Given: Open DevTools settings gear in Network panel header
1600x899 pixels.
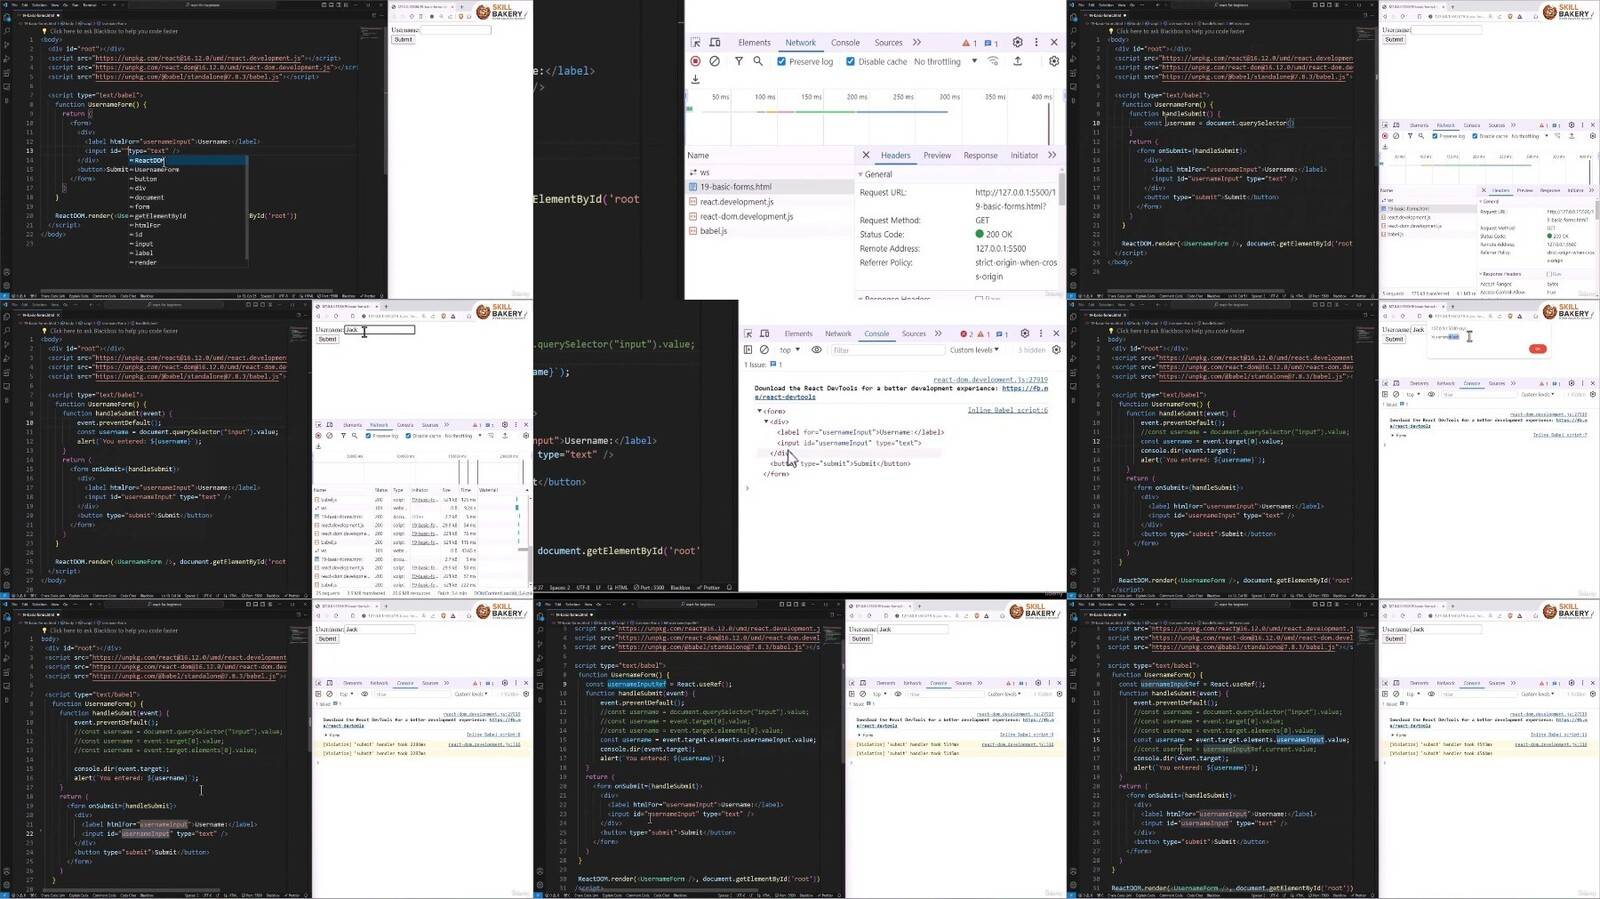Looking at the screenshot, I should tap(1018, 43).
